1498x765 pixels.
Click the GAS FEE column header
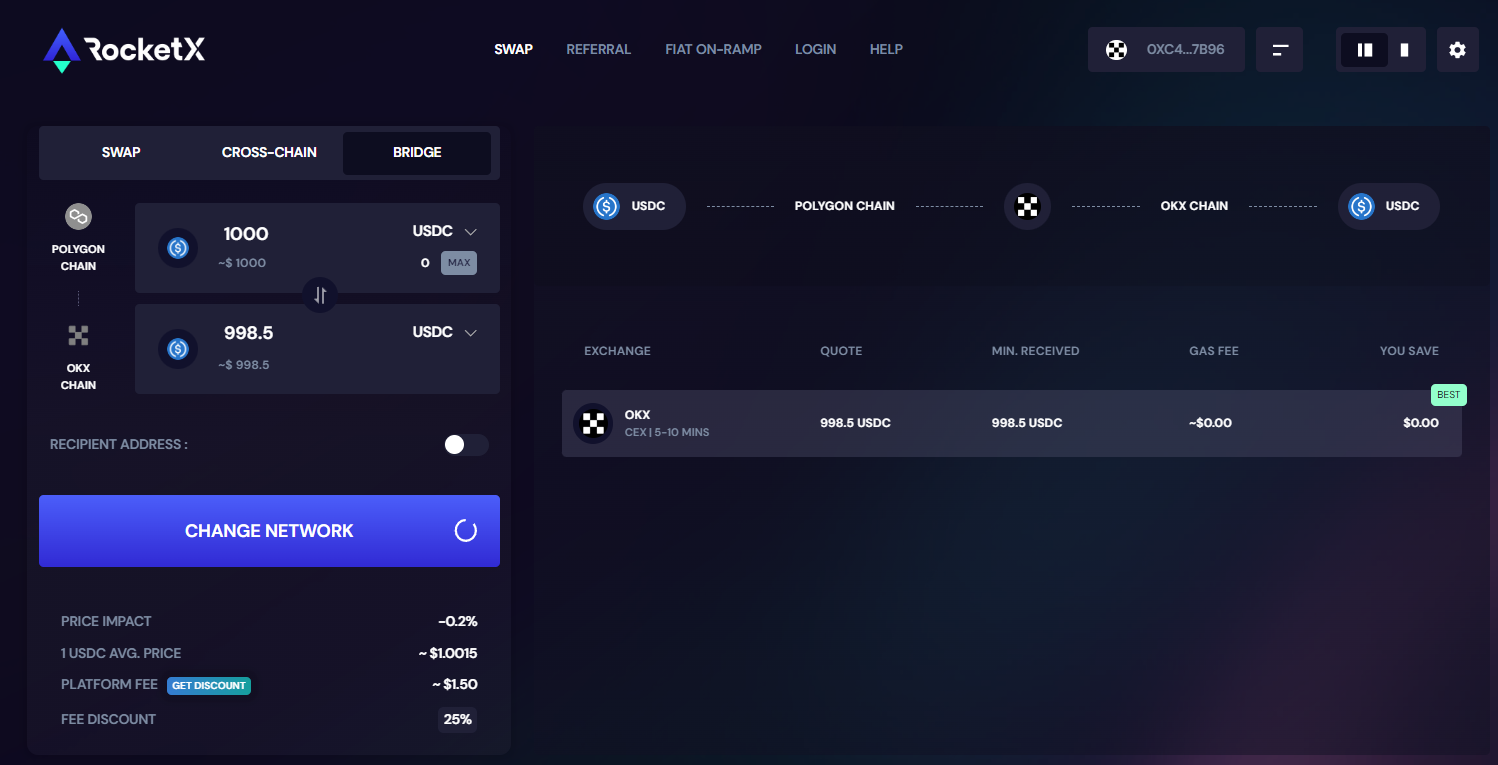(x=1214, y=351)
